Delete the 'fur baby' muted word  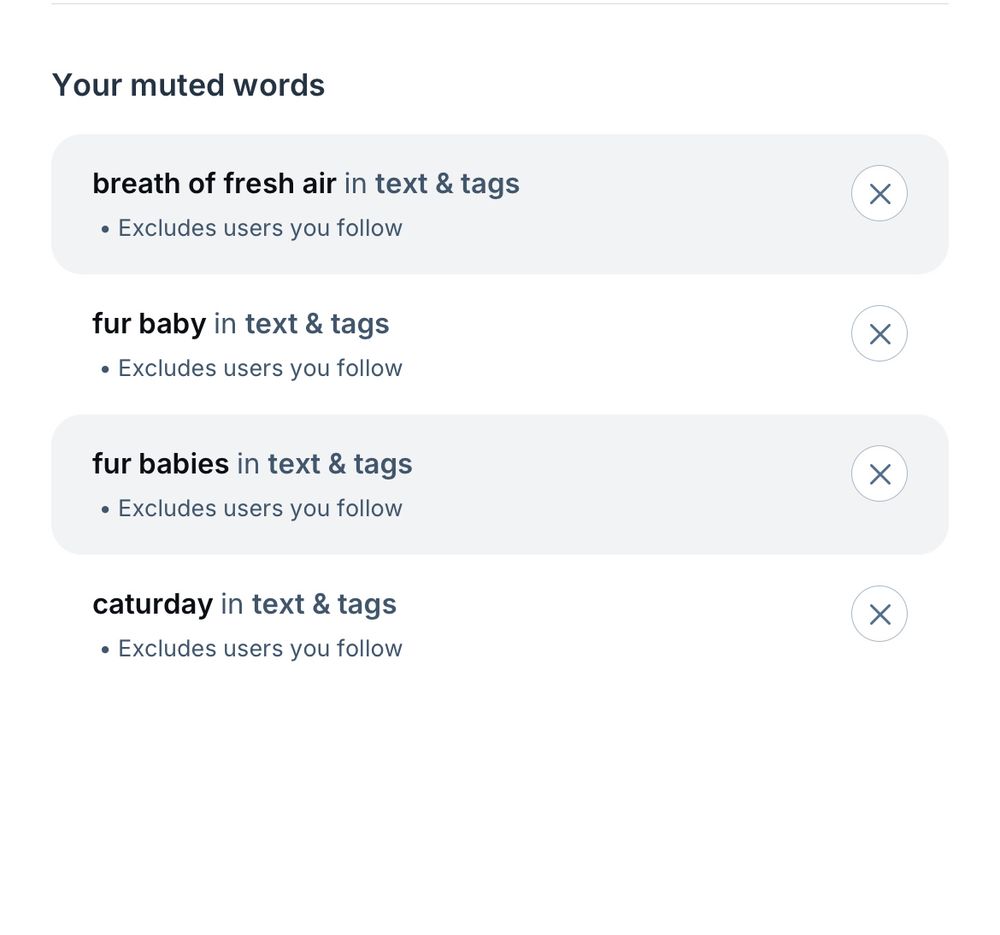click(879, 334)
